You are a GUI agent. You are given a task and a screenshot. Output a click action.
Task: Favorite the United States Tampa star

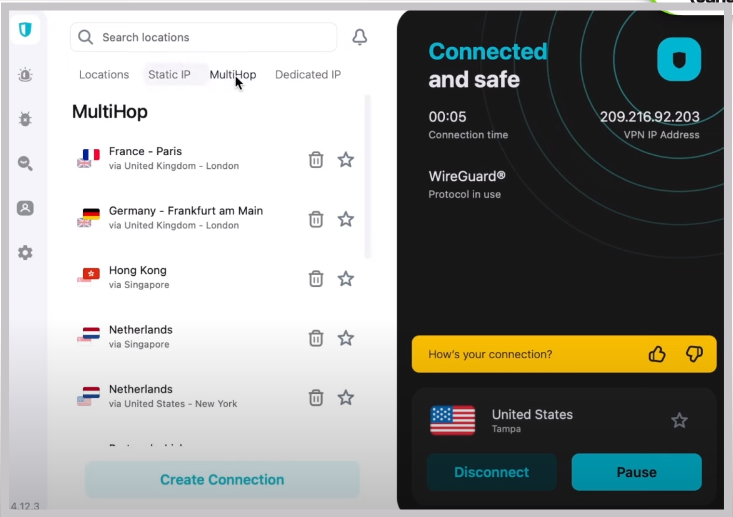click(679, 421)
